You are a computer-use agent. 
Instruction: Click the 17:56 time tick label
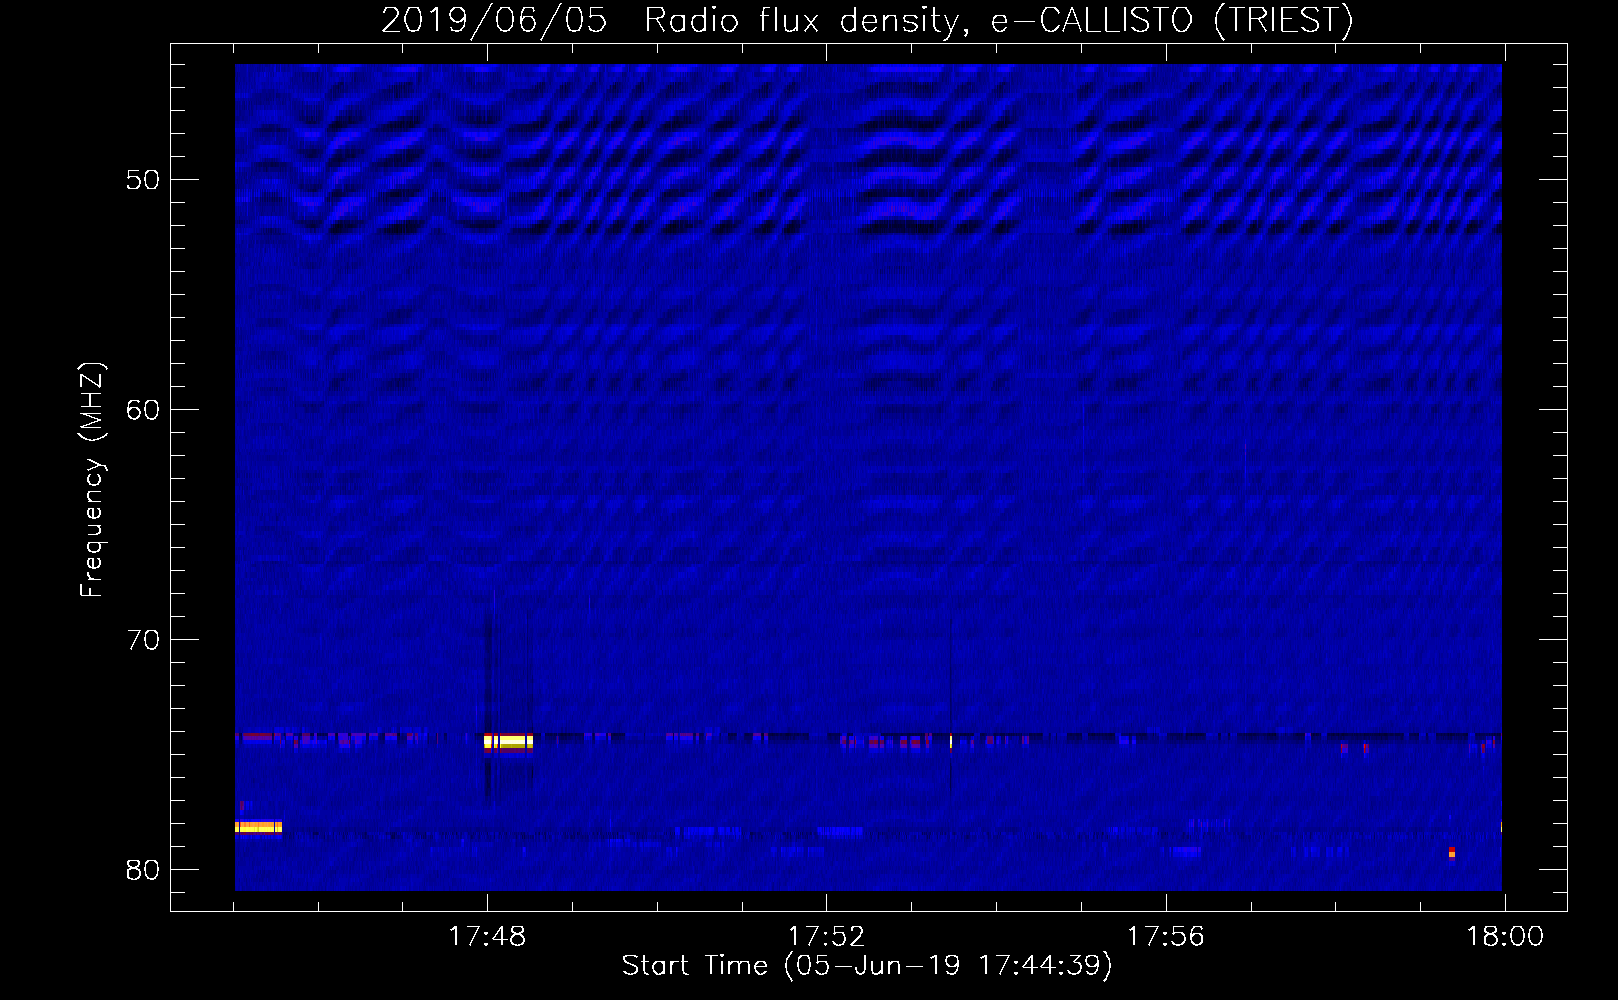point(1165,937)
